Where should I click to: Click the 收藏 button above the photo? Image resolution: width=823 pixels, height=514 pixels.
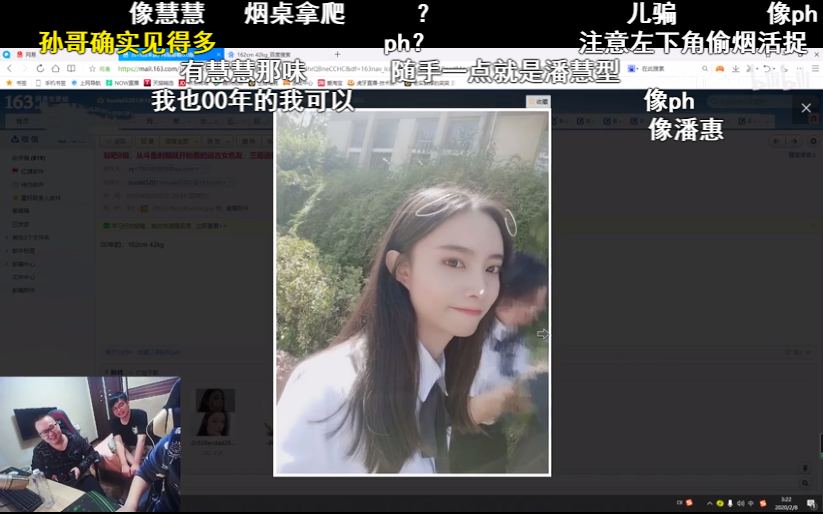click(538, 101)
